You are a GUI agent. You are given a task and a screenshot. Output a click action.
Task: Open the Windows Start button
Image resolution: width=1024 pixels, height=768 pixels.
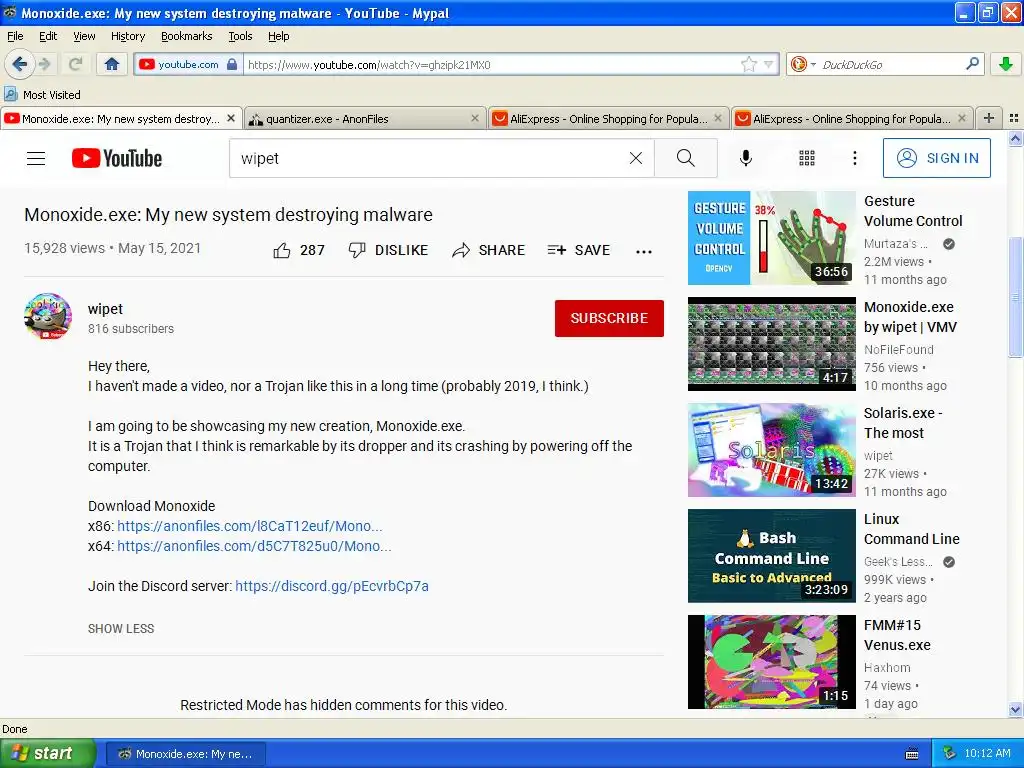coord(47,754)
